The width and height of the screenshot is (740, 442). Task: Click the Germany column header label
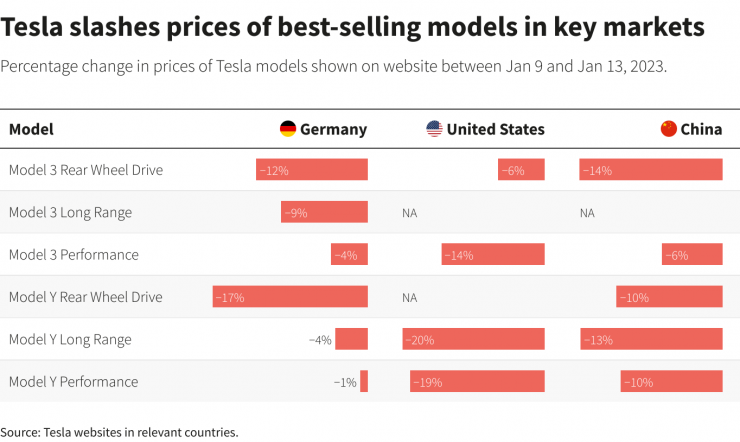click(x=333, y=129)
